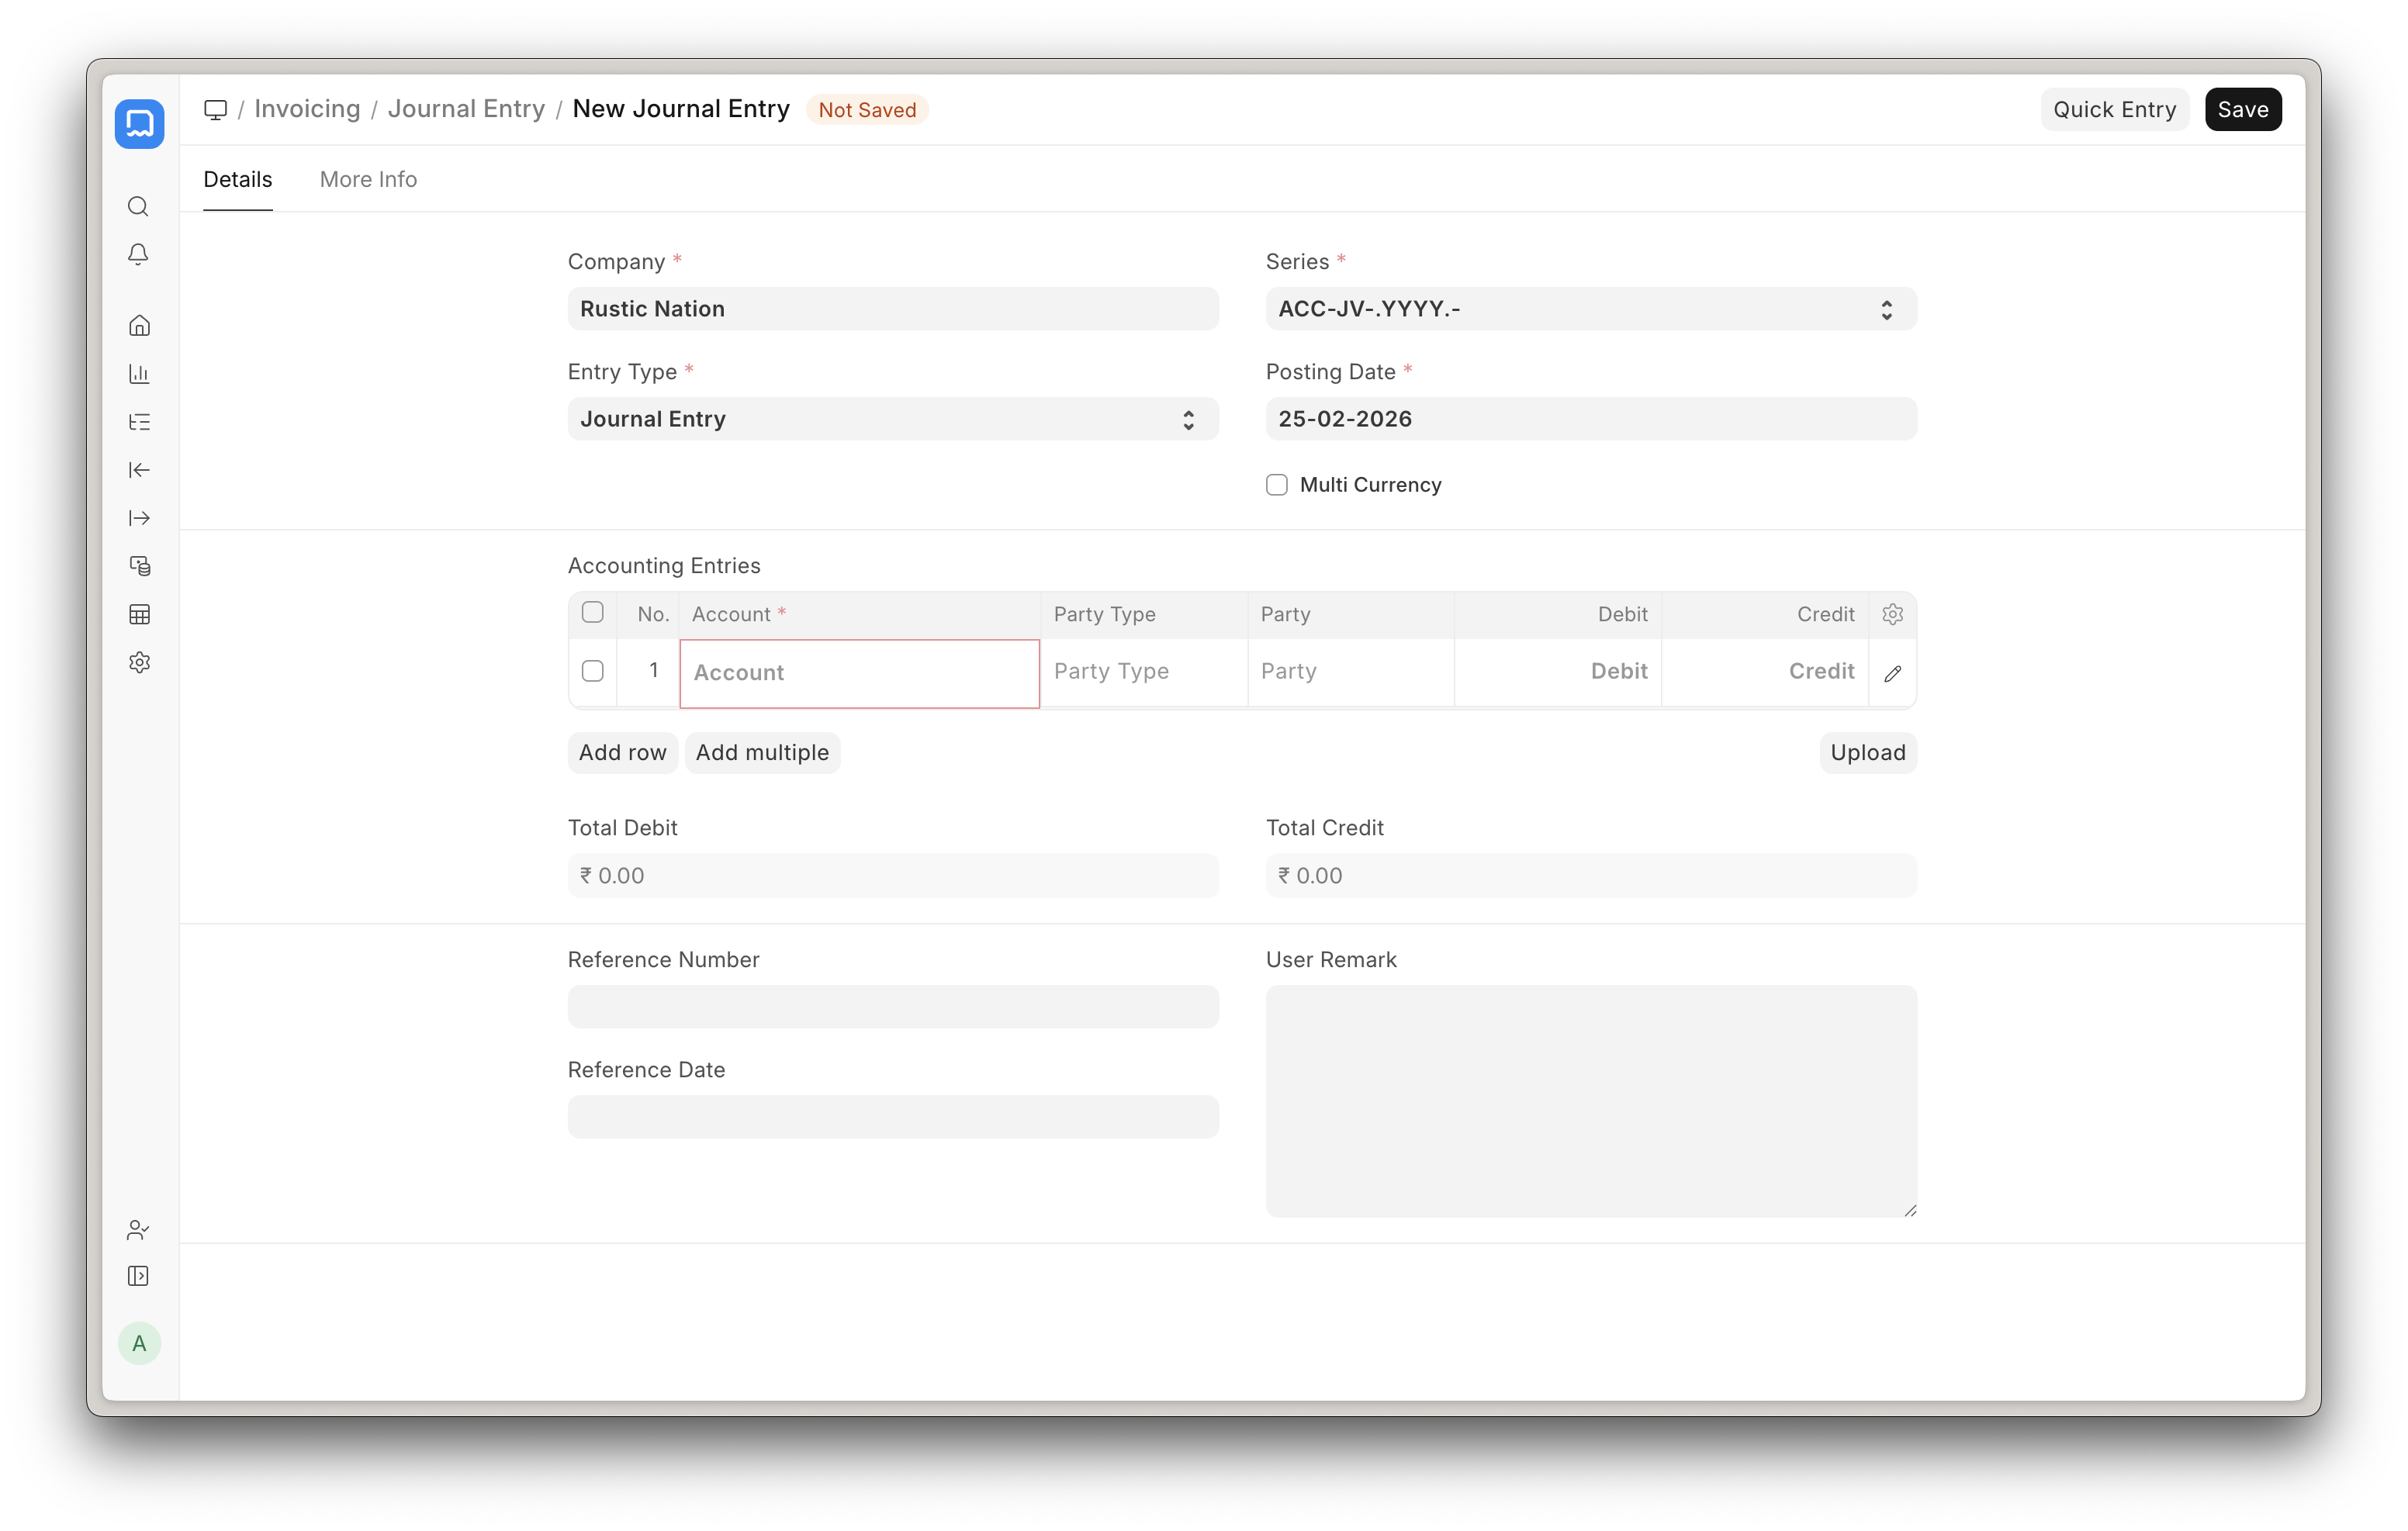Image resolution: width=2408 pixels, height=1531 pixels.
Task: Open the Series dropdown
Action: point(1590,309)
